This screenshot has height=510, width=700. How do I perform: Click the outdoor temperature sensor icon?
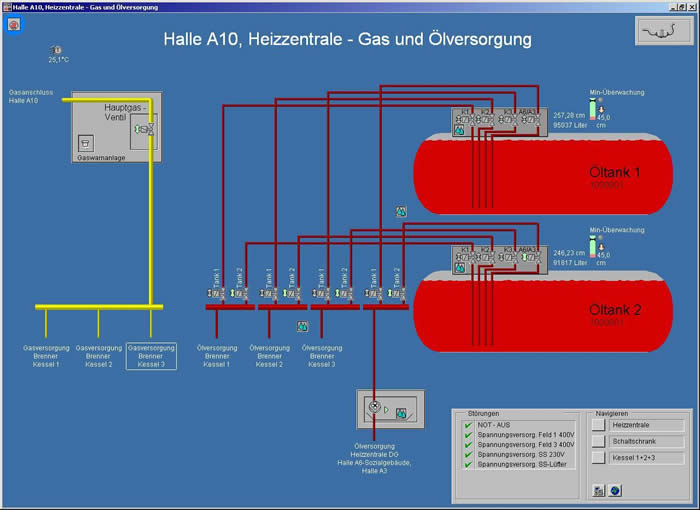(57, 49)
